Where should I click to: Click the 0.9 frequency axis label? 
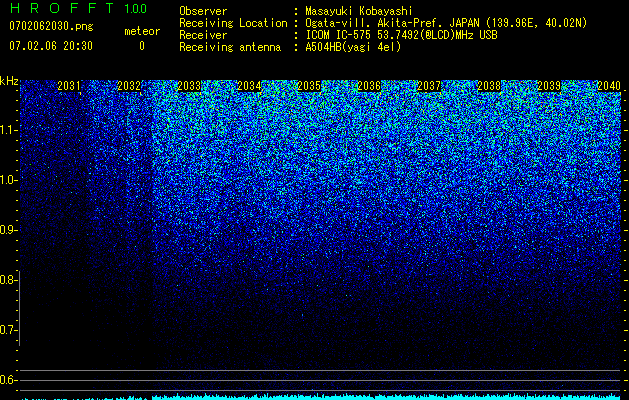[8, 230]
